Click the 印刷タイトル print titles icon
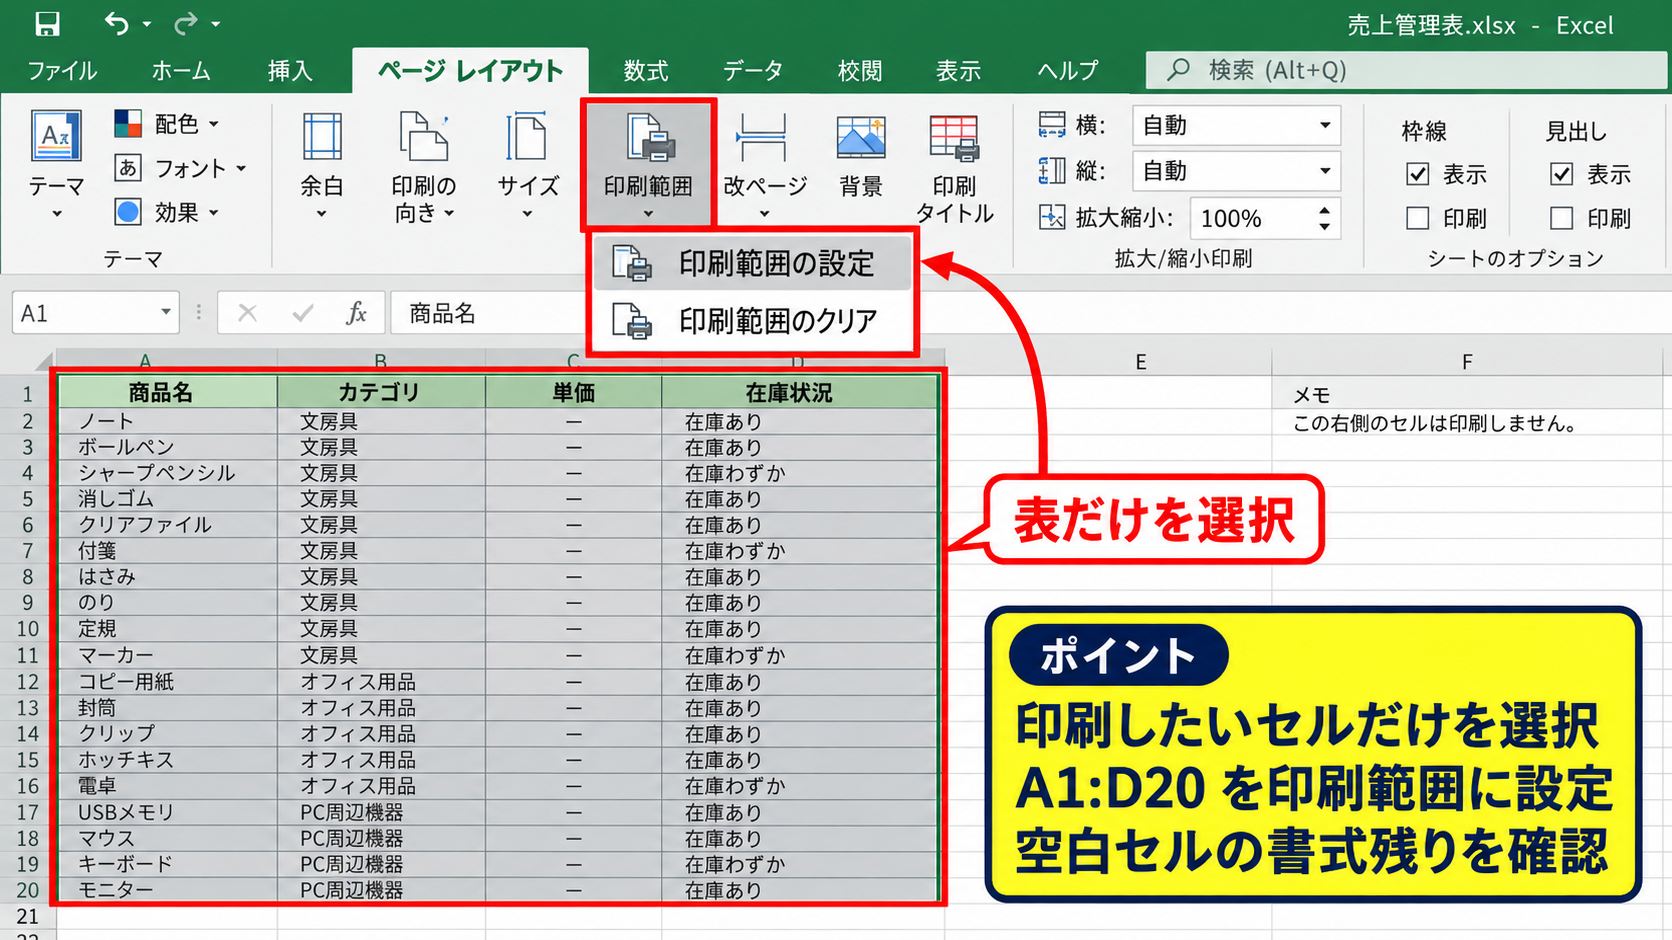This screenshot has width=1672, height=940. [x=954, y=138]
